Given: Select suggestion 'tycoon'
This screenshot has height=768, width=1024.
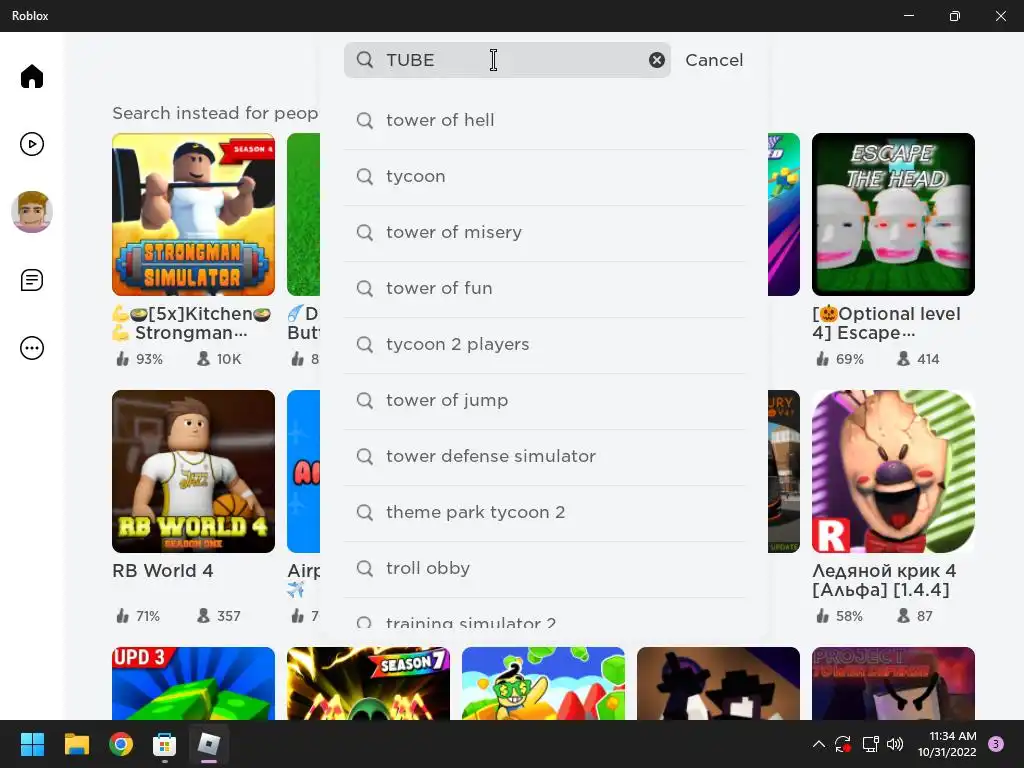Looking at the screenshot, I should 544,177.
